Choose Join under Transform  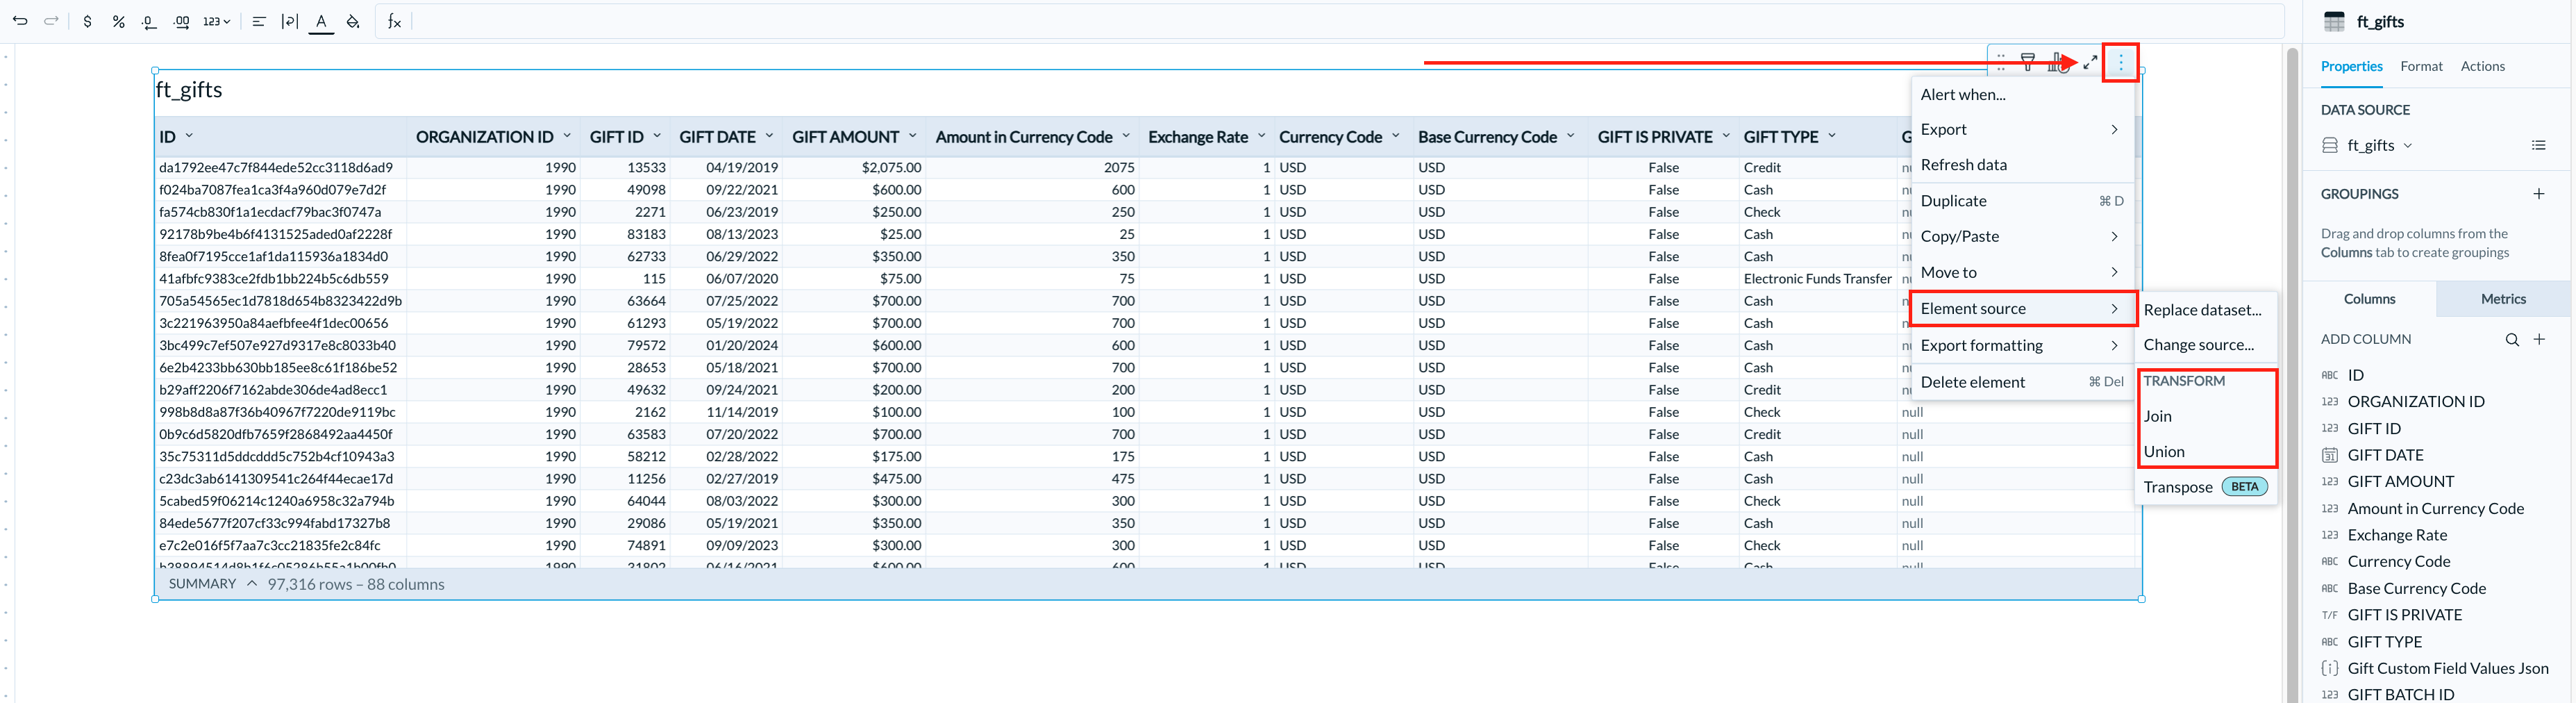2205,416
